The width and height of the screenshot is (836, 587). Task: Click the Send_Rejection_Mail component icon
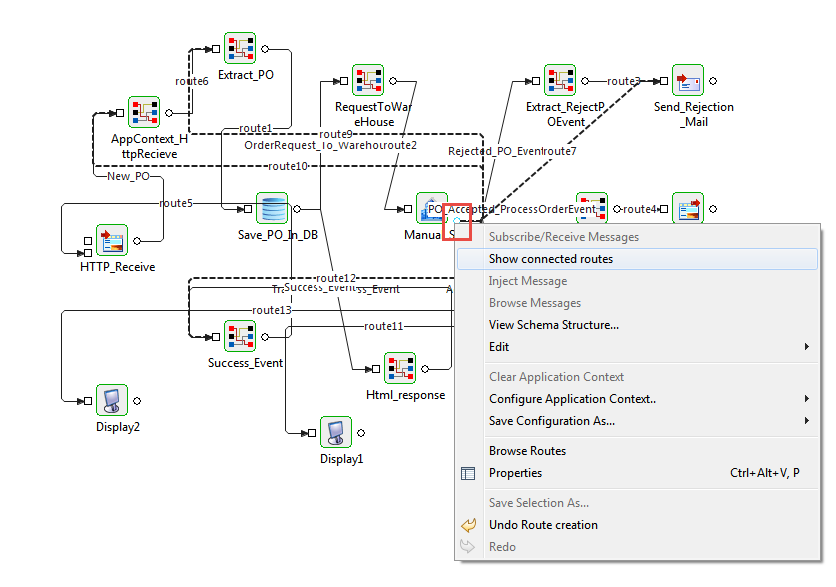[x=688, y=80]
